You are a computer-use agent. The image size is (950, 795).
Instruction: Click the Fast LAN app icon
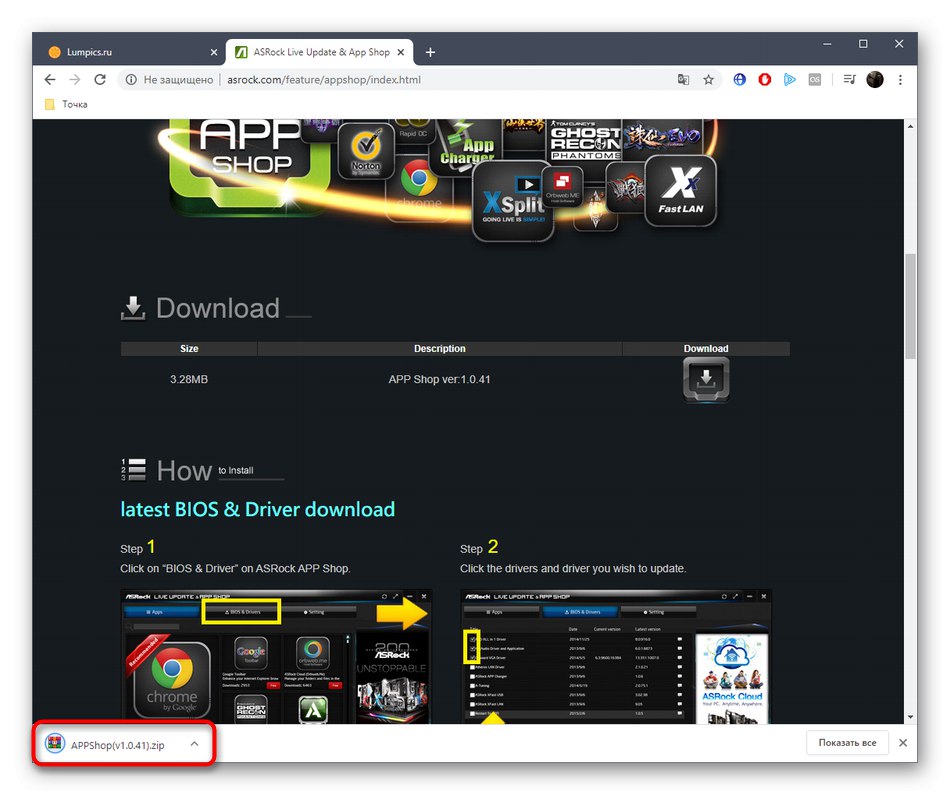[680, 191]
